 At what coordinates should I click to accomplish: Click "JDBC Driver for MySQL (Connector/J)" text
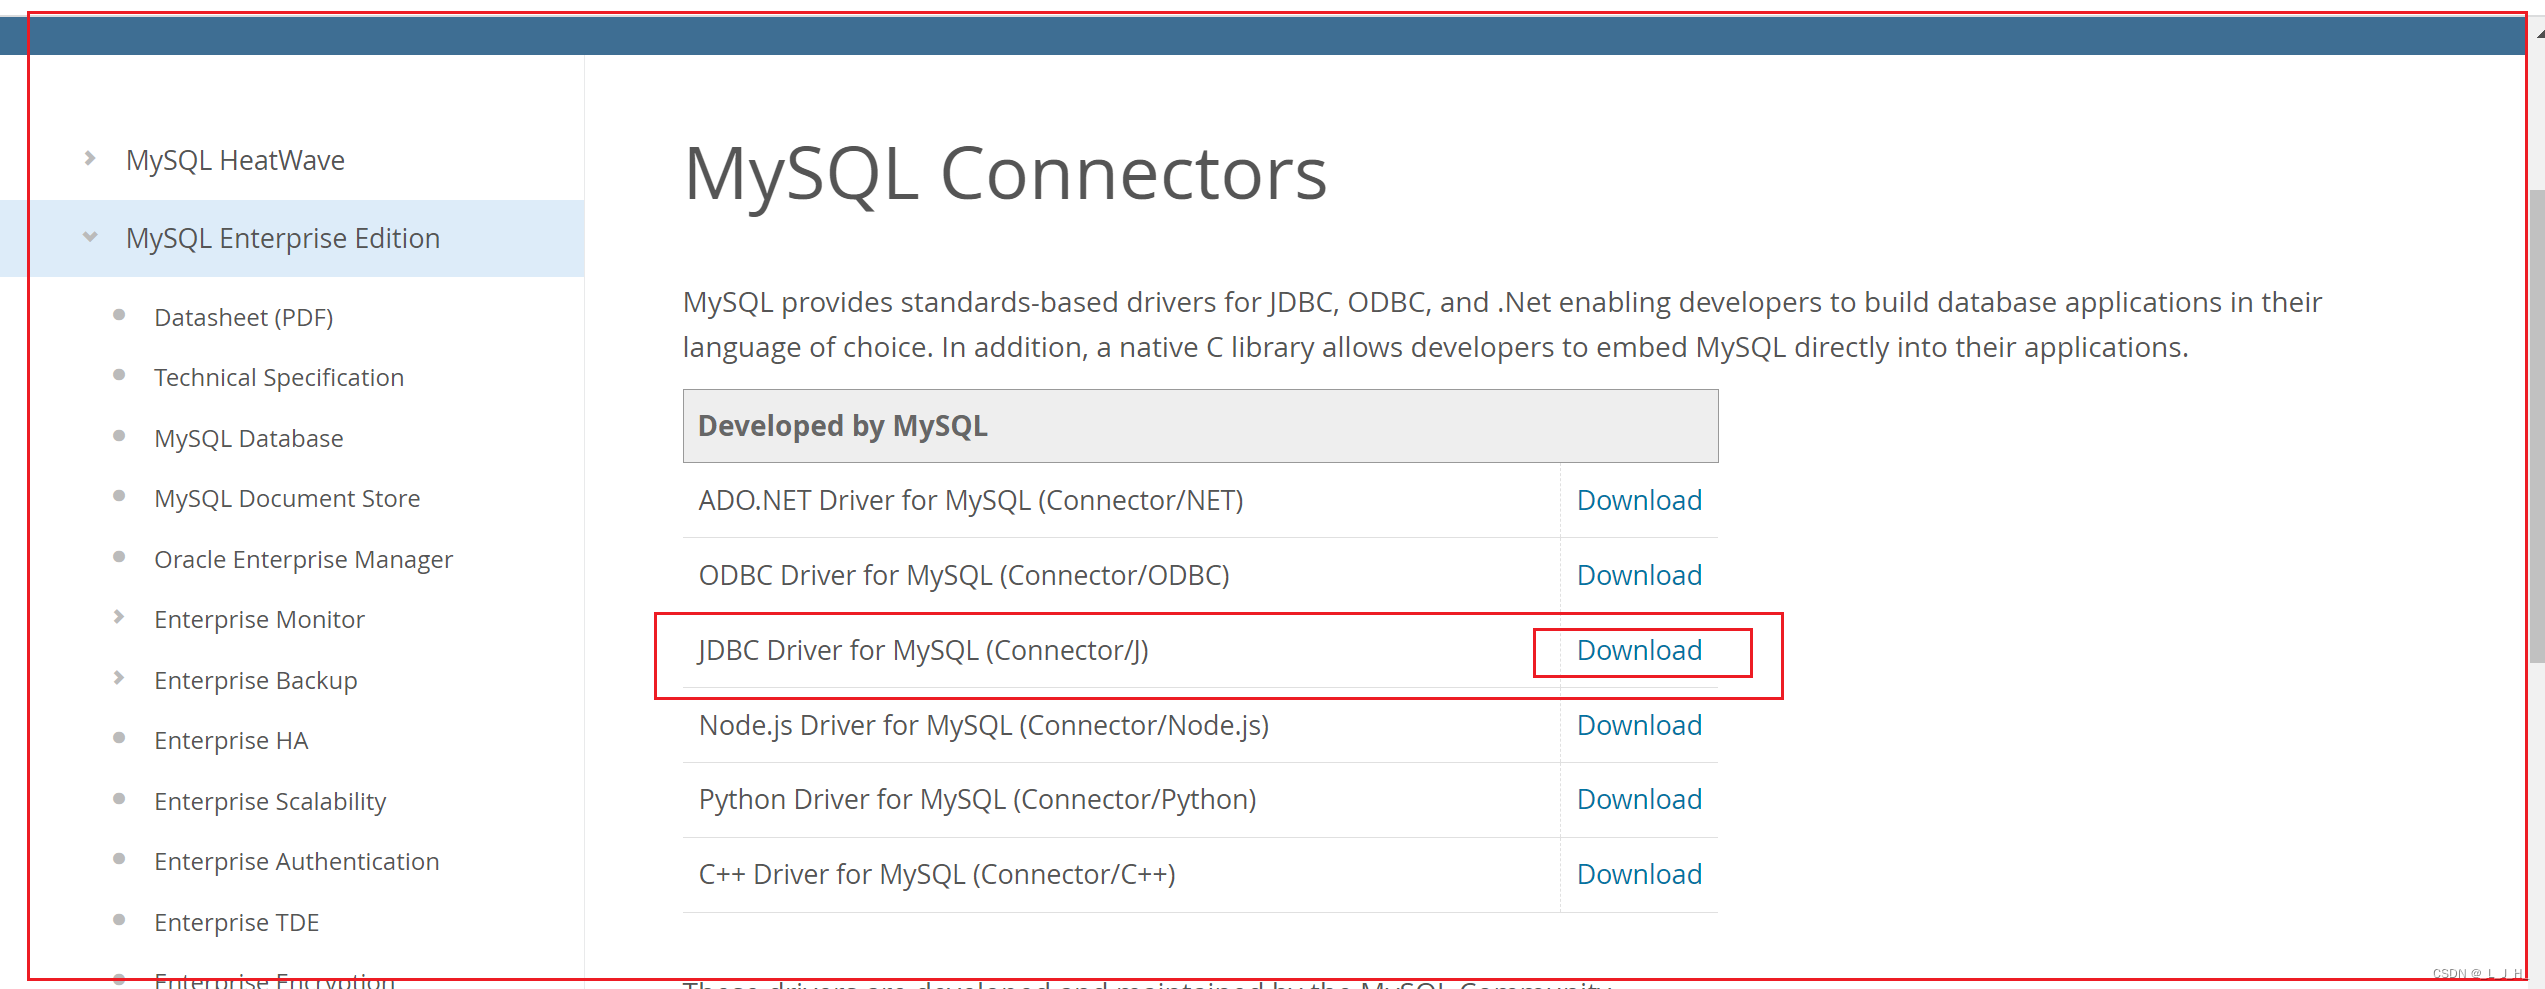click(923, 650)
